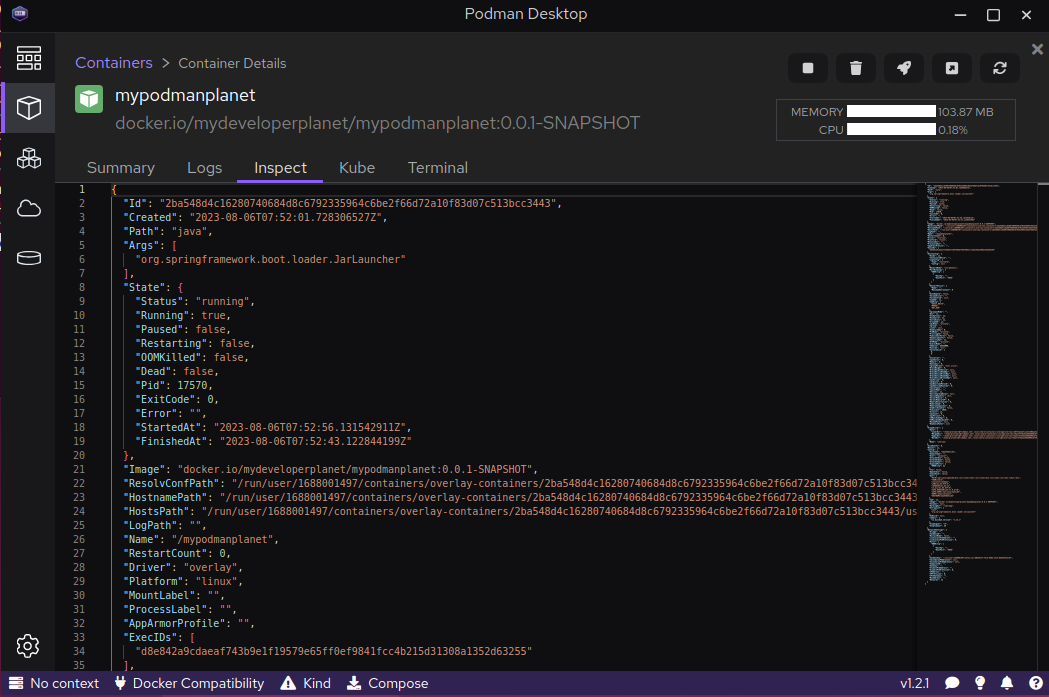Switch to the Logs tab

pos(204,168)
